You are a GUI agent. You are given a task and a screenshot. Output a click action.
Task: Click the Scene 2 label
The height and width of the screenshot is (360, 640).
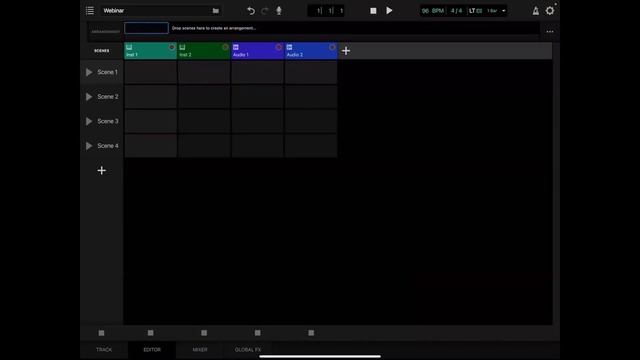[x=108, y=97]
